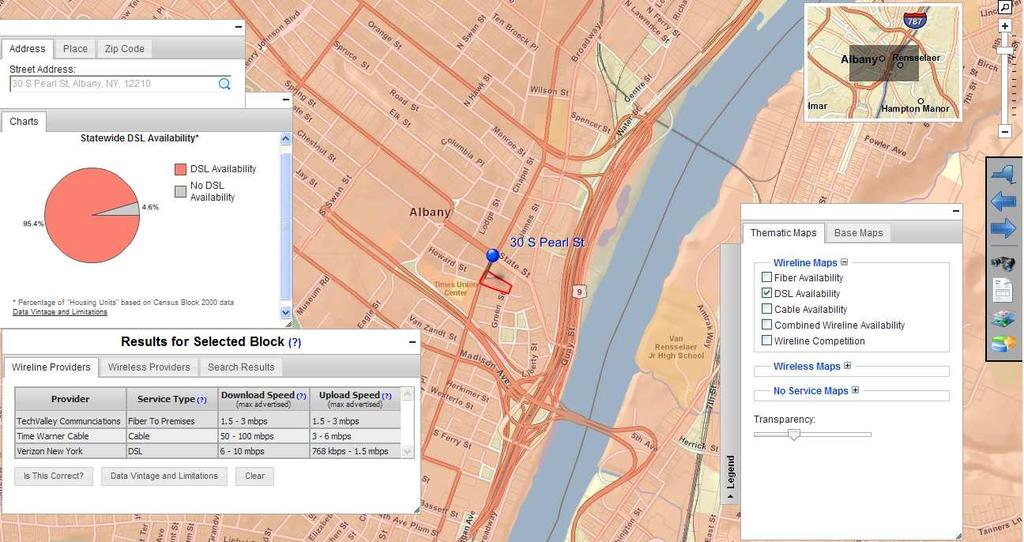
Task: Enable Wireline Competition layer
Action: 767,340
